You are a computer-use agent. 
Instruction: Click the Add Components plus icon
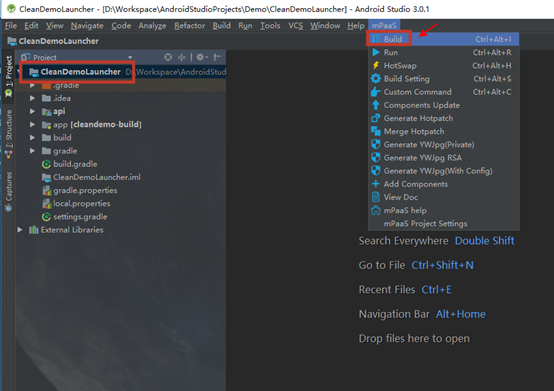point(376,184)
